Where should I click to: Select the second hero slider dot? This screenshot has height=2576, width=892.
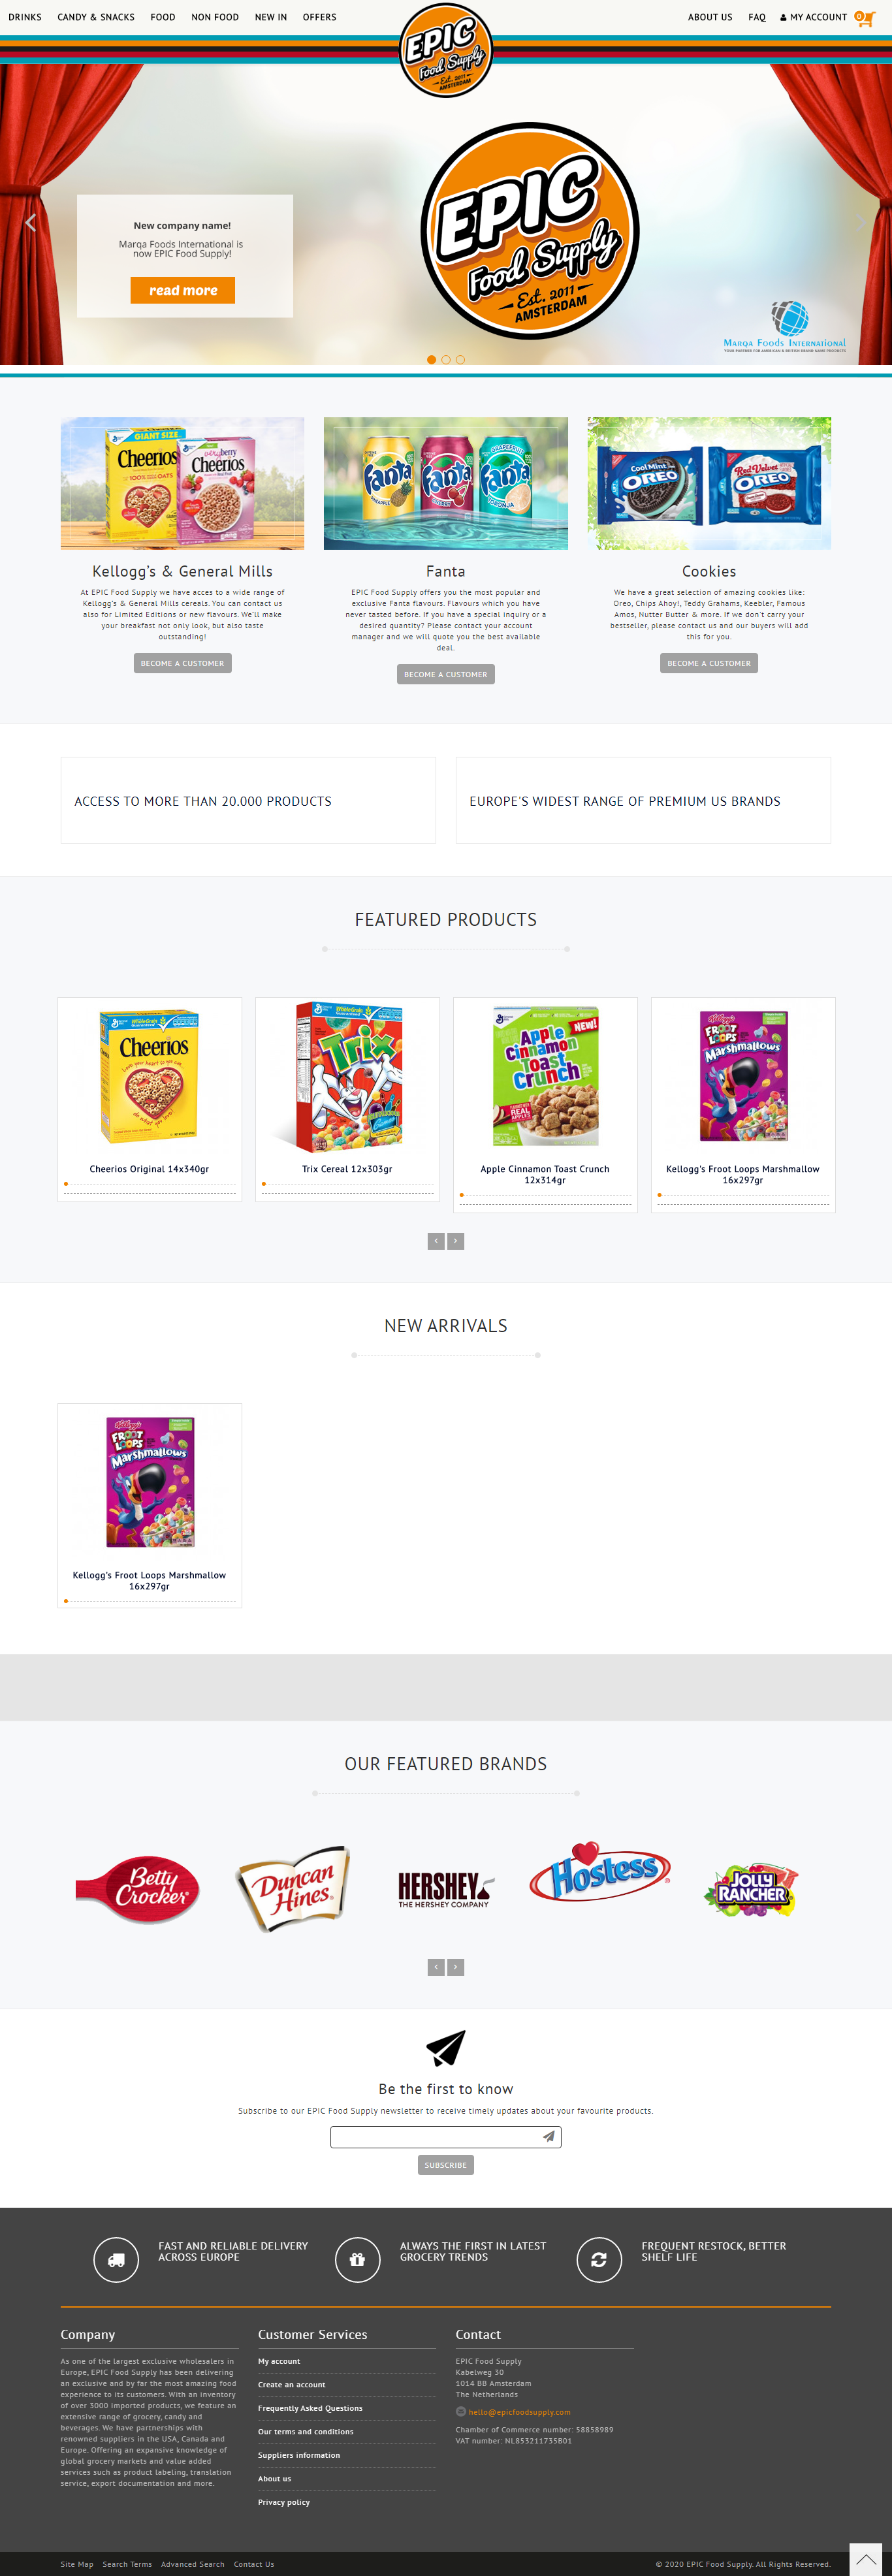tap(446, 360)
